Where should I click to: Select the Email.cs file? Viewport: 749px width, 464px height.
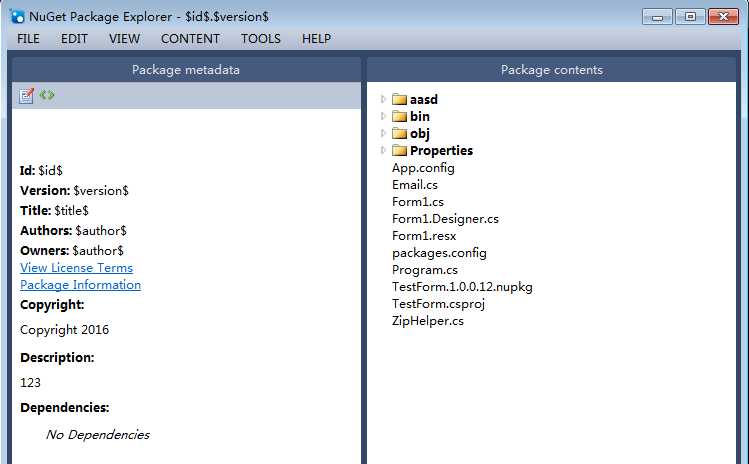pos(415,185)
